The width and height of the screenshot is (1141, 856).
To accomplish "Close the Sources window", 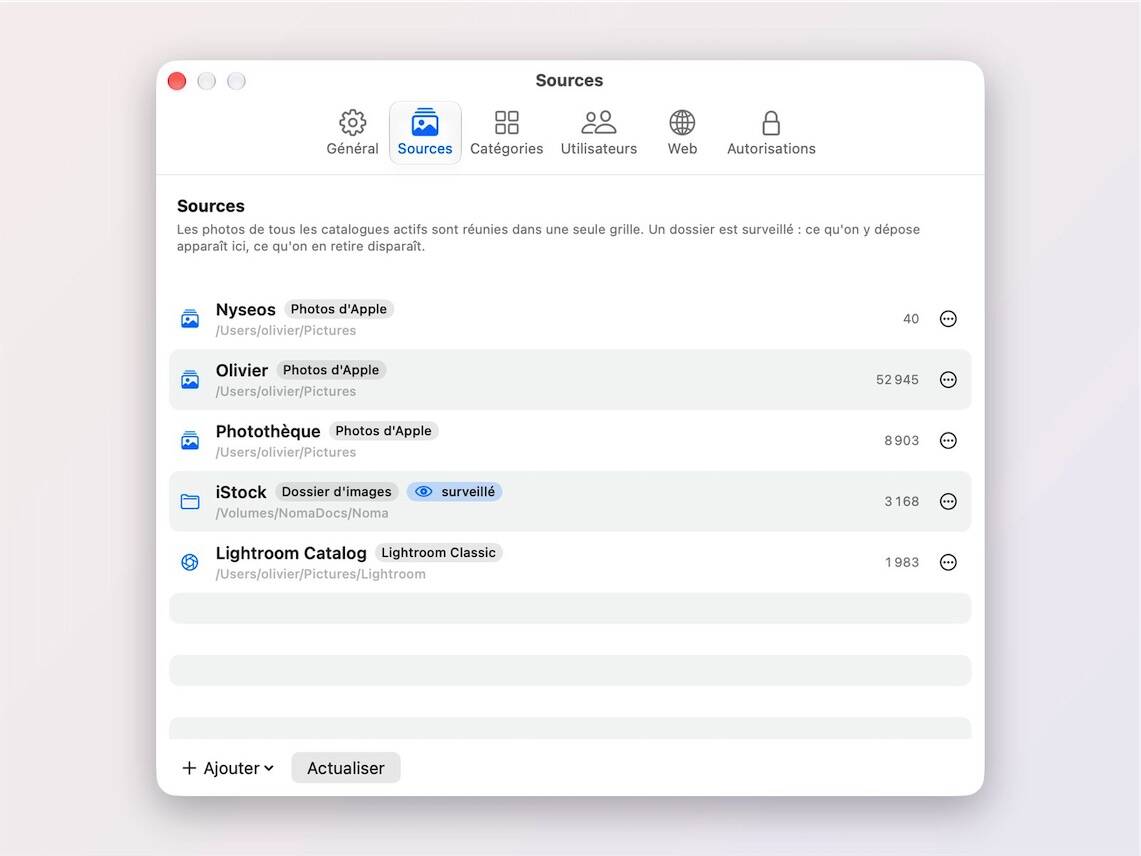I will point(177,81).
